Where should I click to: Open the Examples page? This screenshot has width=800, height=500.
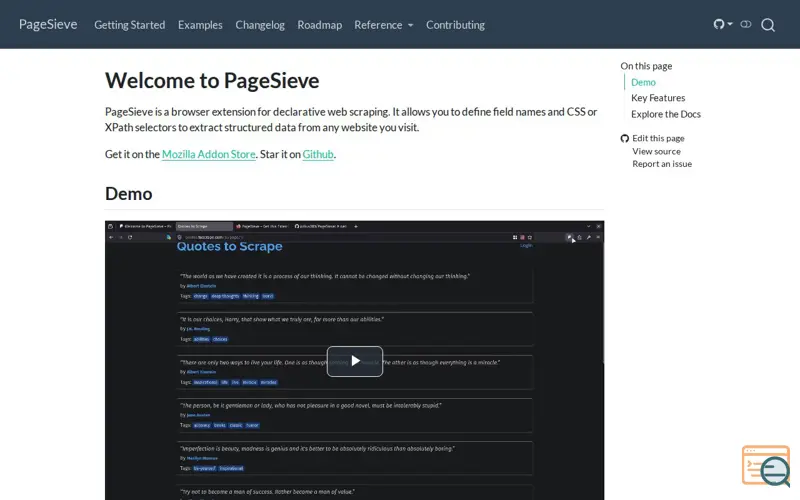(x=200, y=24)
